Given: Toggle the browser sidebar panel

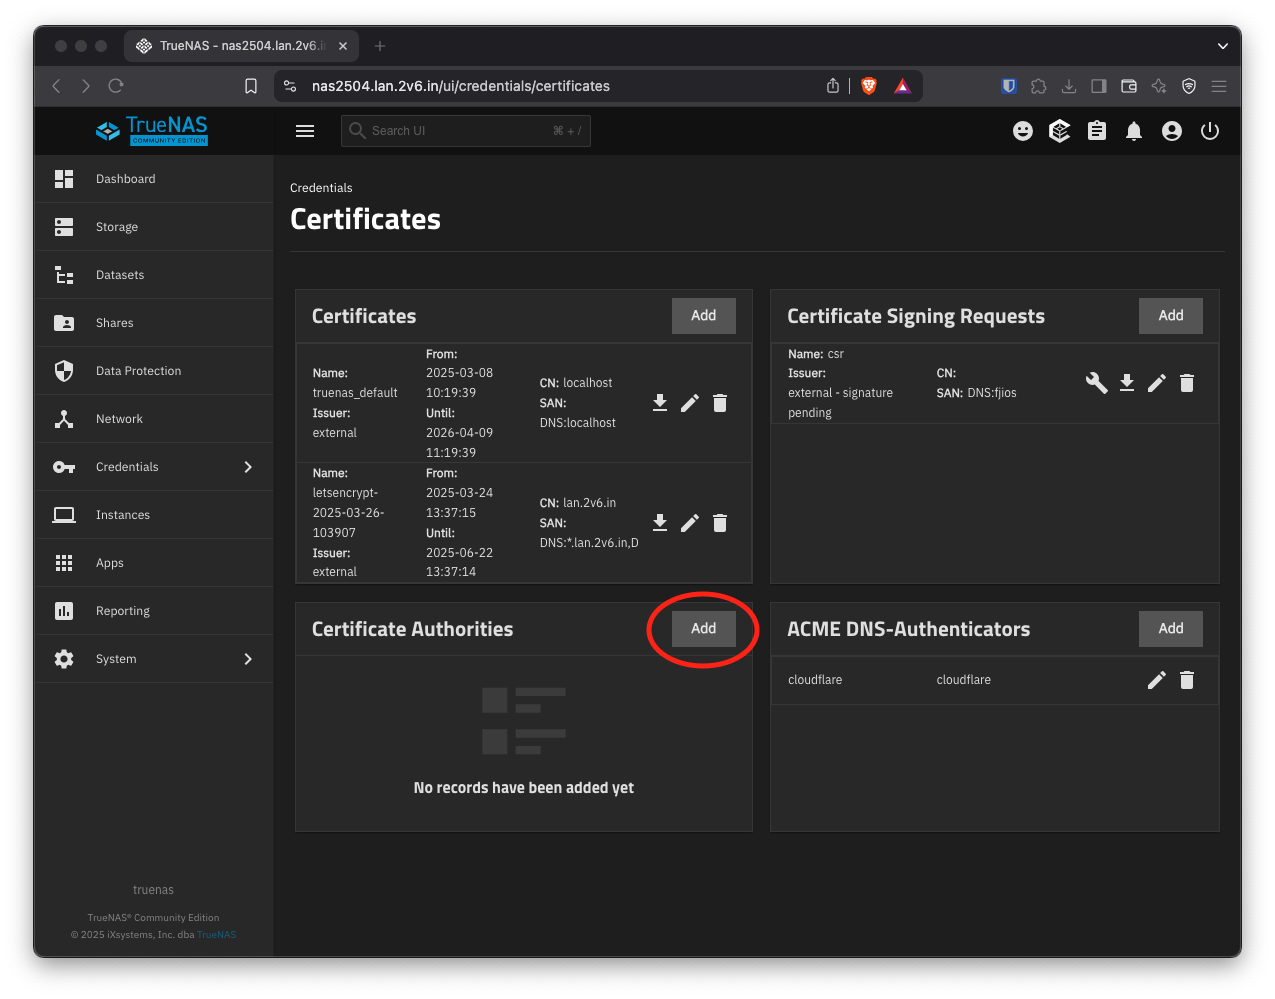Looking at the screenshot, I should click(1099, 86).
